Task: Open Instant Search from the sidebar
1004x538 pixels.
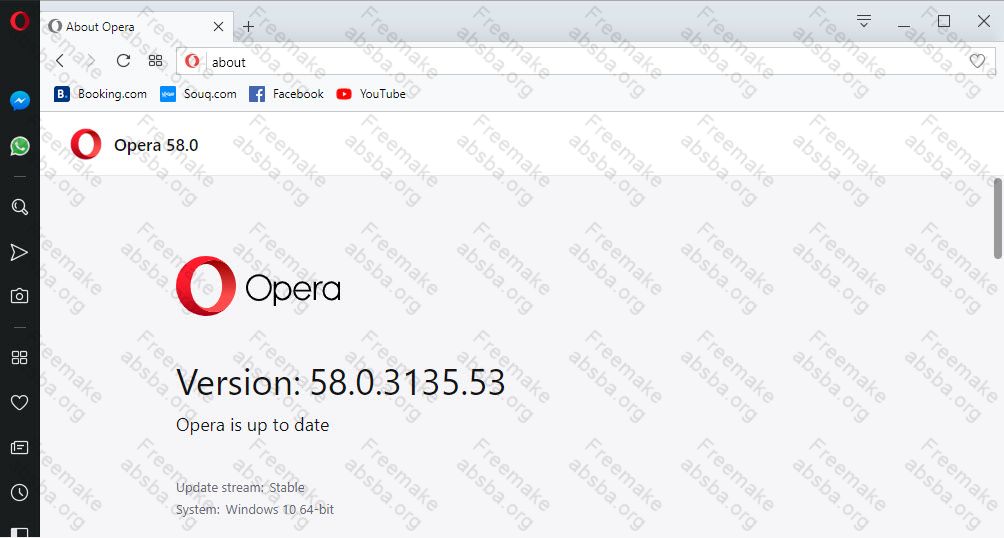Action: pyautogui.click(x=20, y=207)
